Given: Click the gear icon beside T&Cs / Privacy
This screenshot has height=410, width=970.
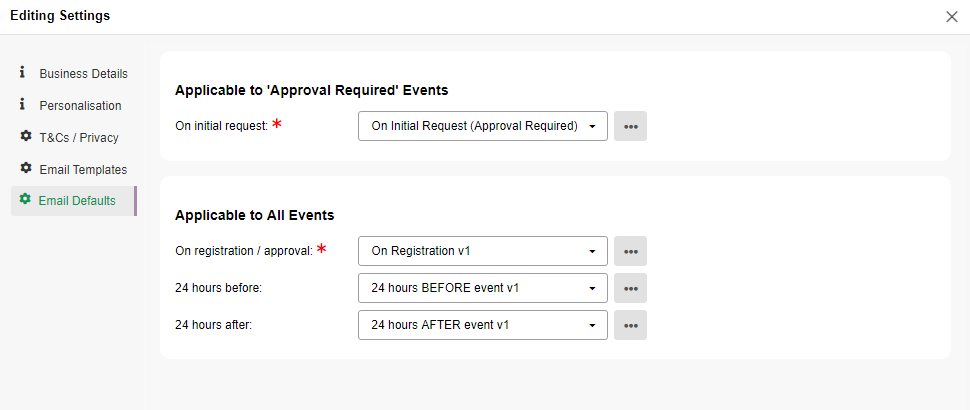Looking at the screenshot, I should (x=25, y=137).
